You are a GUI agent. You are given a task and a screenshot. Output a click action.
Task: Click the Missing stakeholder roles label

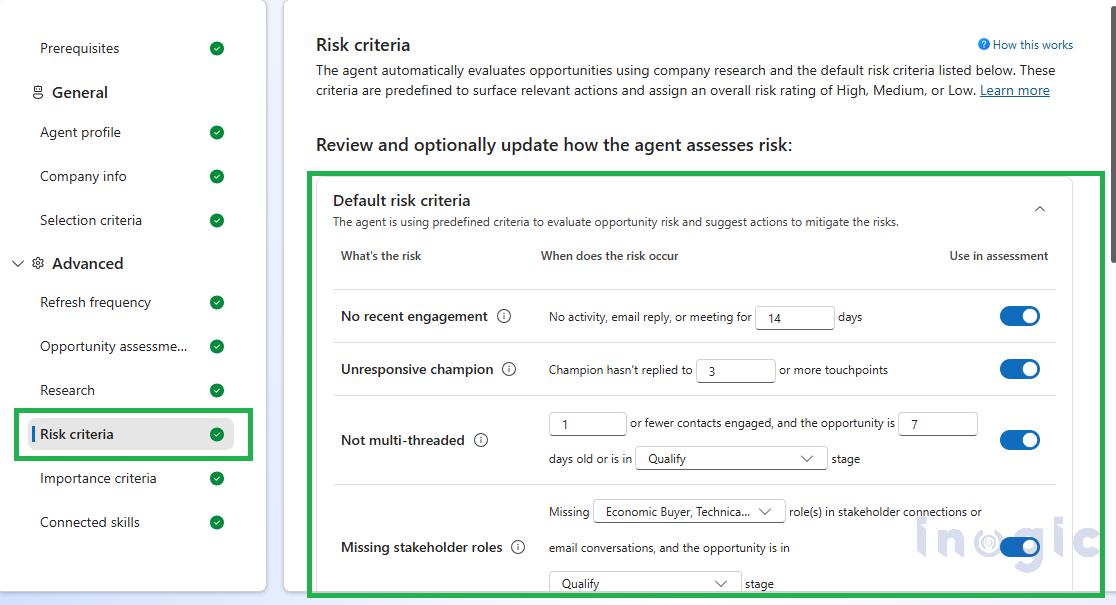click(x=421, y=547)
